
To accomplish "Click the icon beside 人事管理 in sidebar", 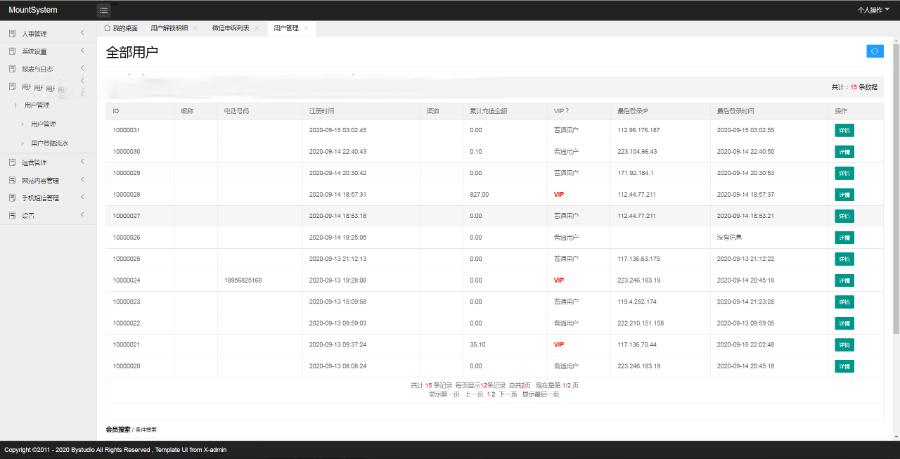I will 11,34.
